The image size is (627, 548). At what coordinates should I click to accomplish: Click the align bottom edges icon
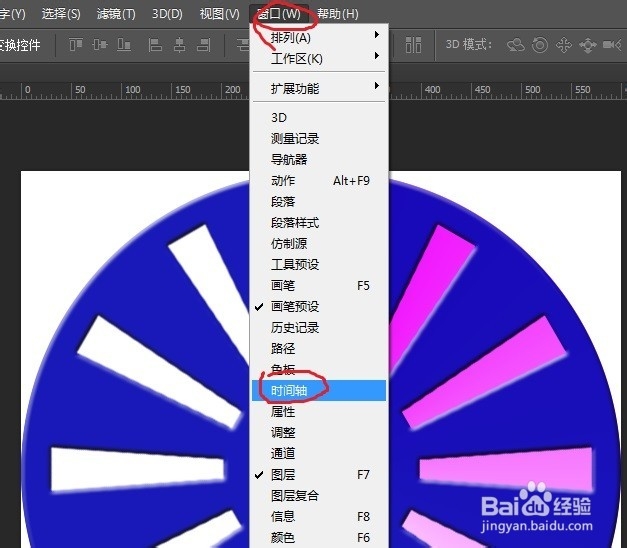point(124,45)
